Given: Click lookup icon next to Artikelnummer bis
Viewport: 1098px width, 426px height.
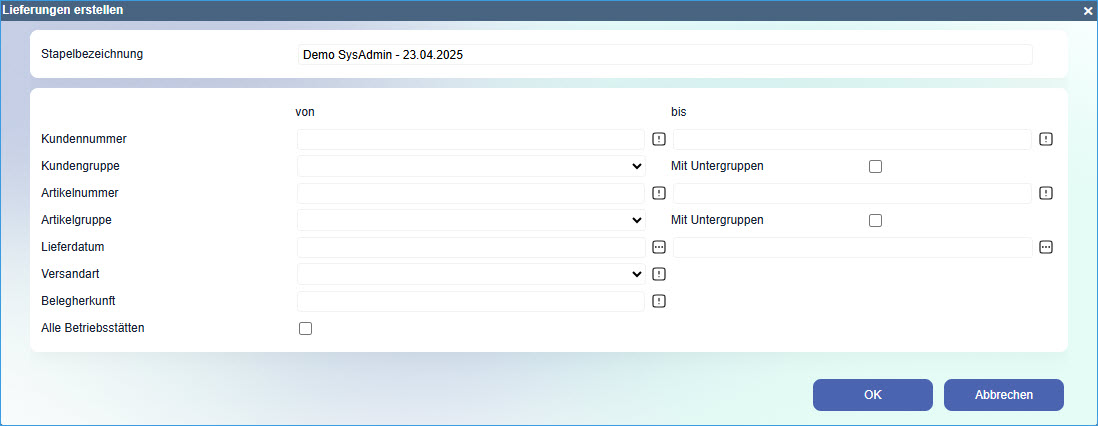Looking at the screenshot, I should (x=1046, y=193).
